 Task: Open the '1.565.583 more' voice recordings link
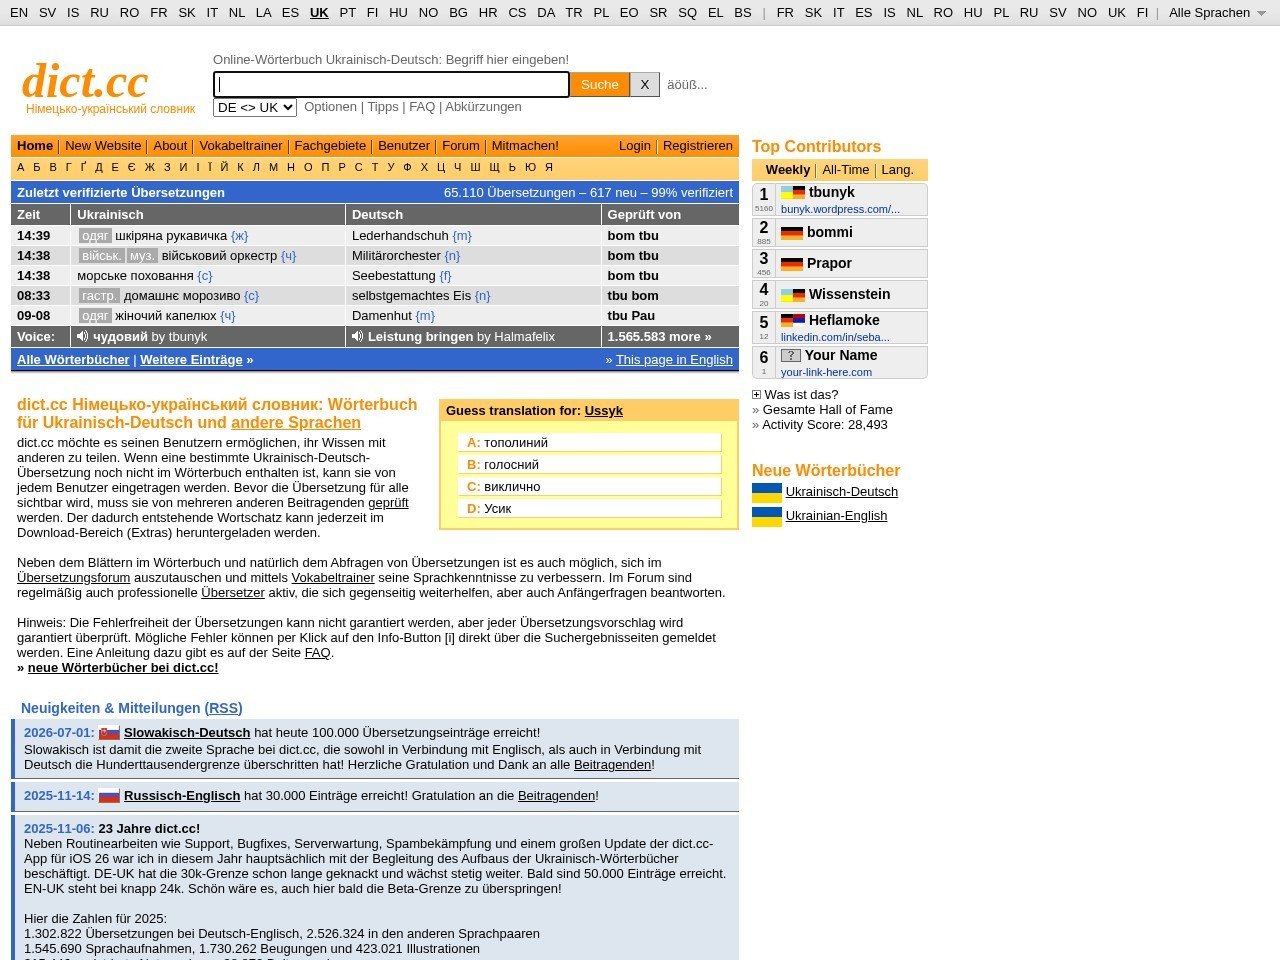coord(659,337)
